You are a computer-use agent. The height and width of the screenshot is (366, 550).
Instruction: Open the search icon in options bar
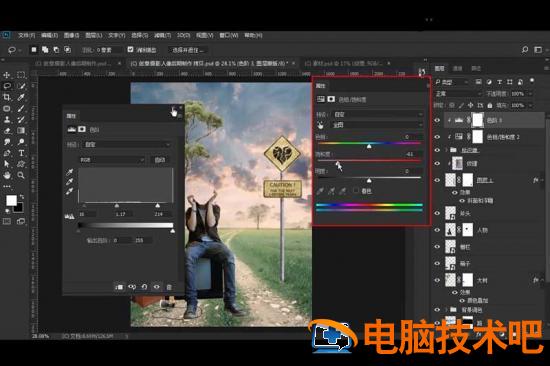(x=525, y=50)
